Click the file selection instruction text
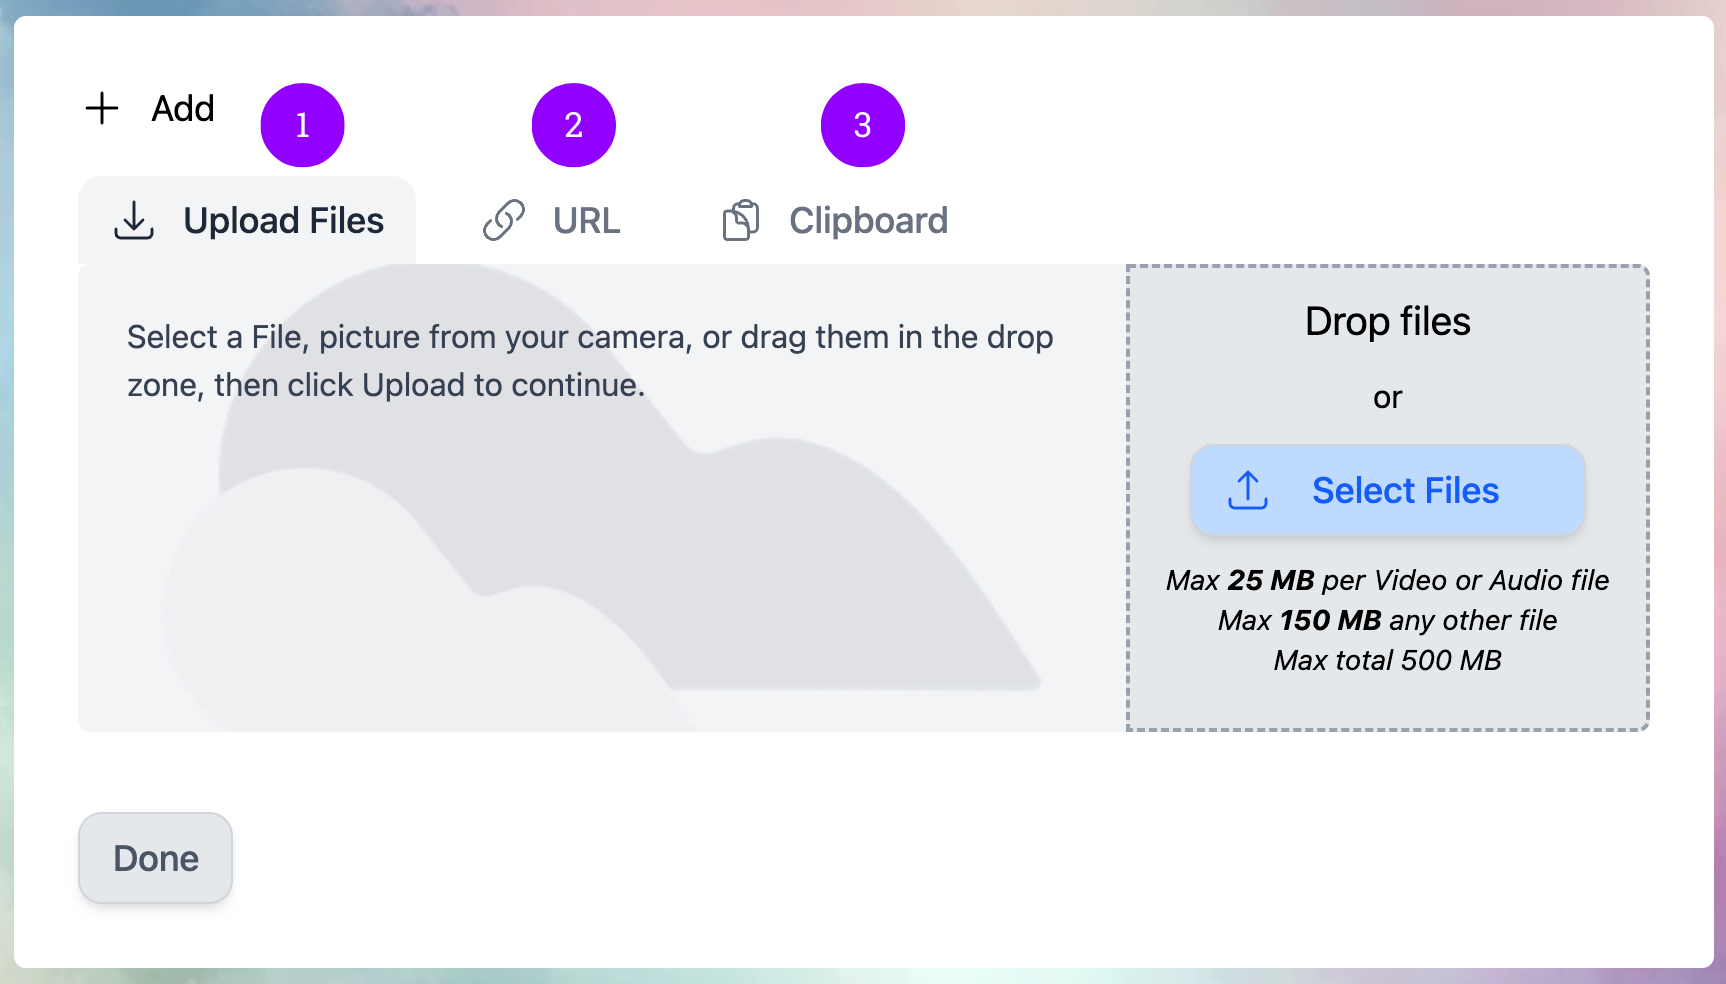The image size is (1726, 984). point(590,360)
